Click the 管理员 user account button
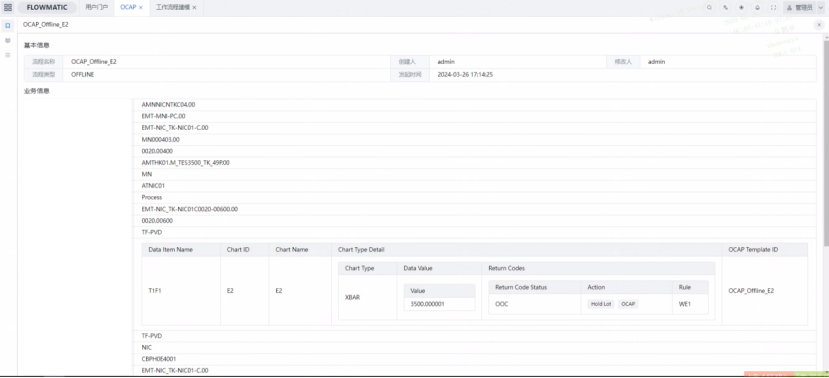829x378 pixels. [799, 7]
